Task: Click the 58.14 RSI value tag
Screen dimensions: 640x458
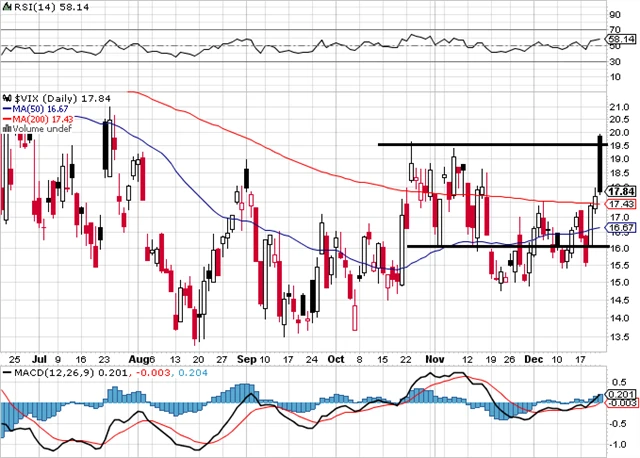Action: [x=622, y=38]
